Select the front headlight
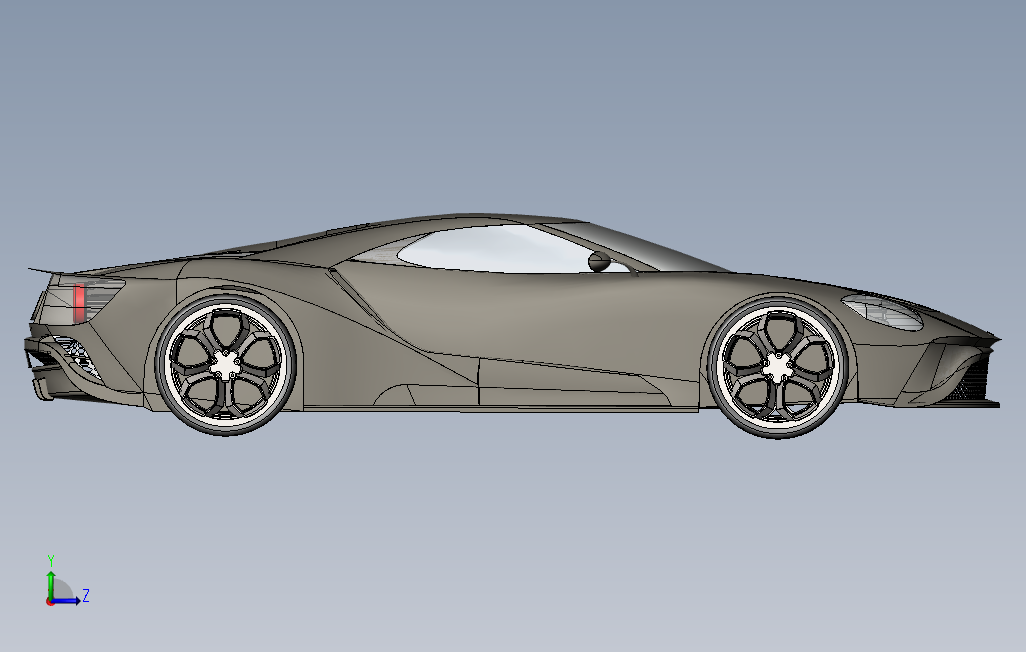This screenshot has width=1026, height=652. [x=882, y=312]
